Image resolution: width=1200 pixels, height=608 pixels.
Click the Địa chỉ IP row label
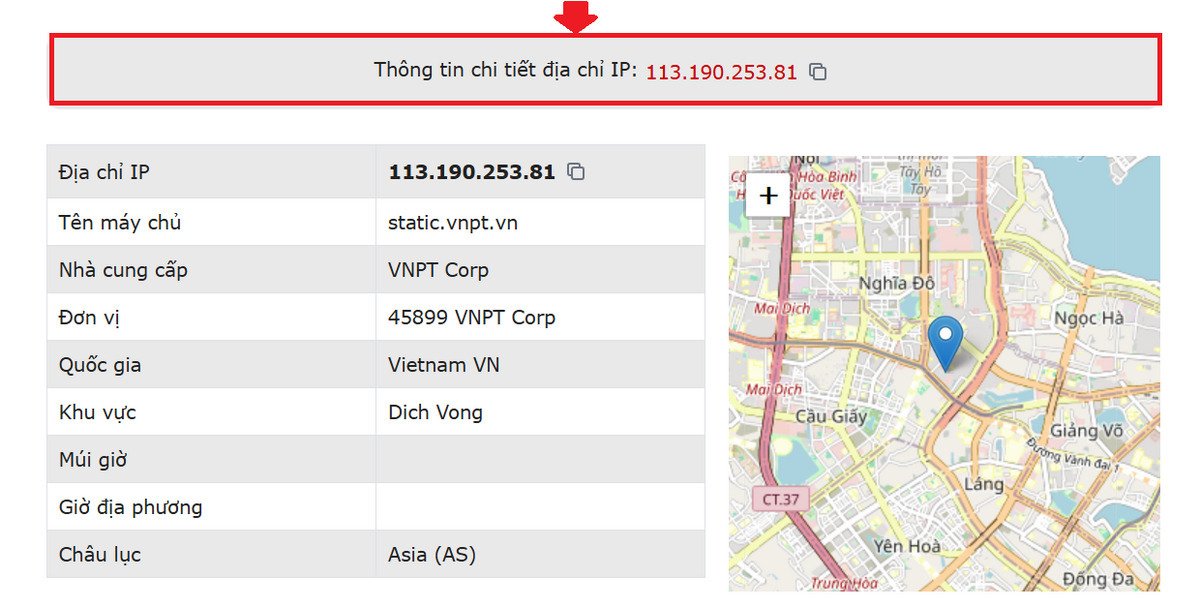104,172
